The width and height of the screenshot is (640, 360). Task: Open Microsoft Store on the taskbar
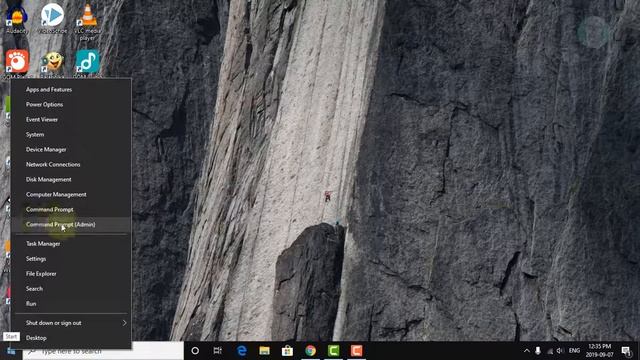(287, 351)
